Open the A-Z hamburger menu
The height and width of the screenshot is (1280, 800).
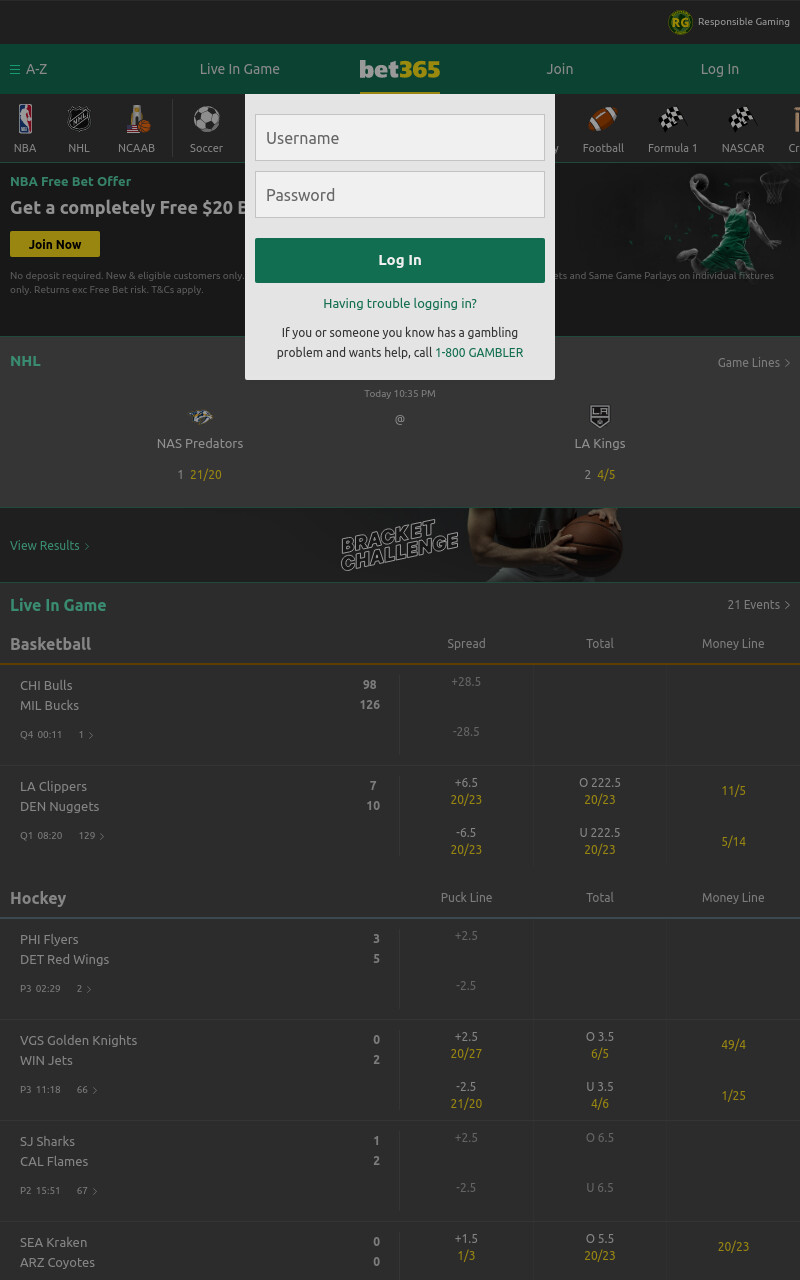29,69
